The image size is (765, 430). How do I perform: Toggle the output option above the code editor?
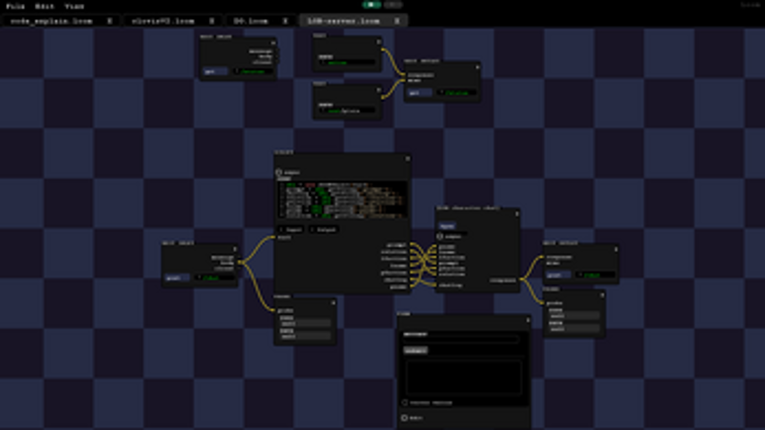pos(279,173)
